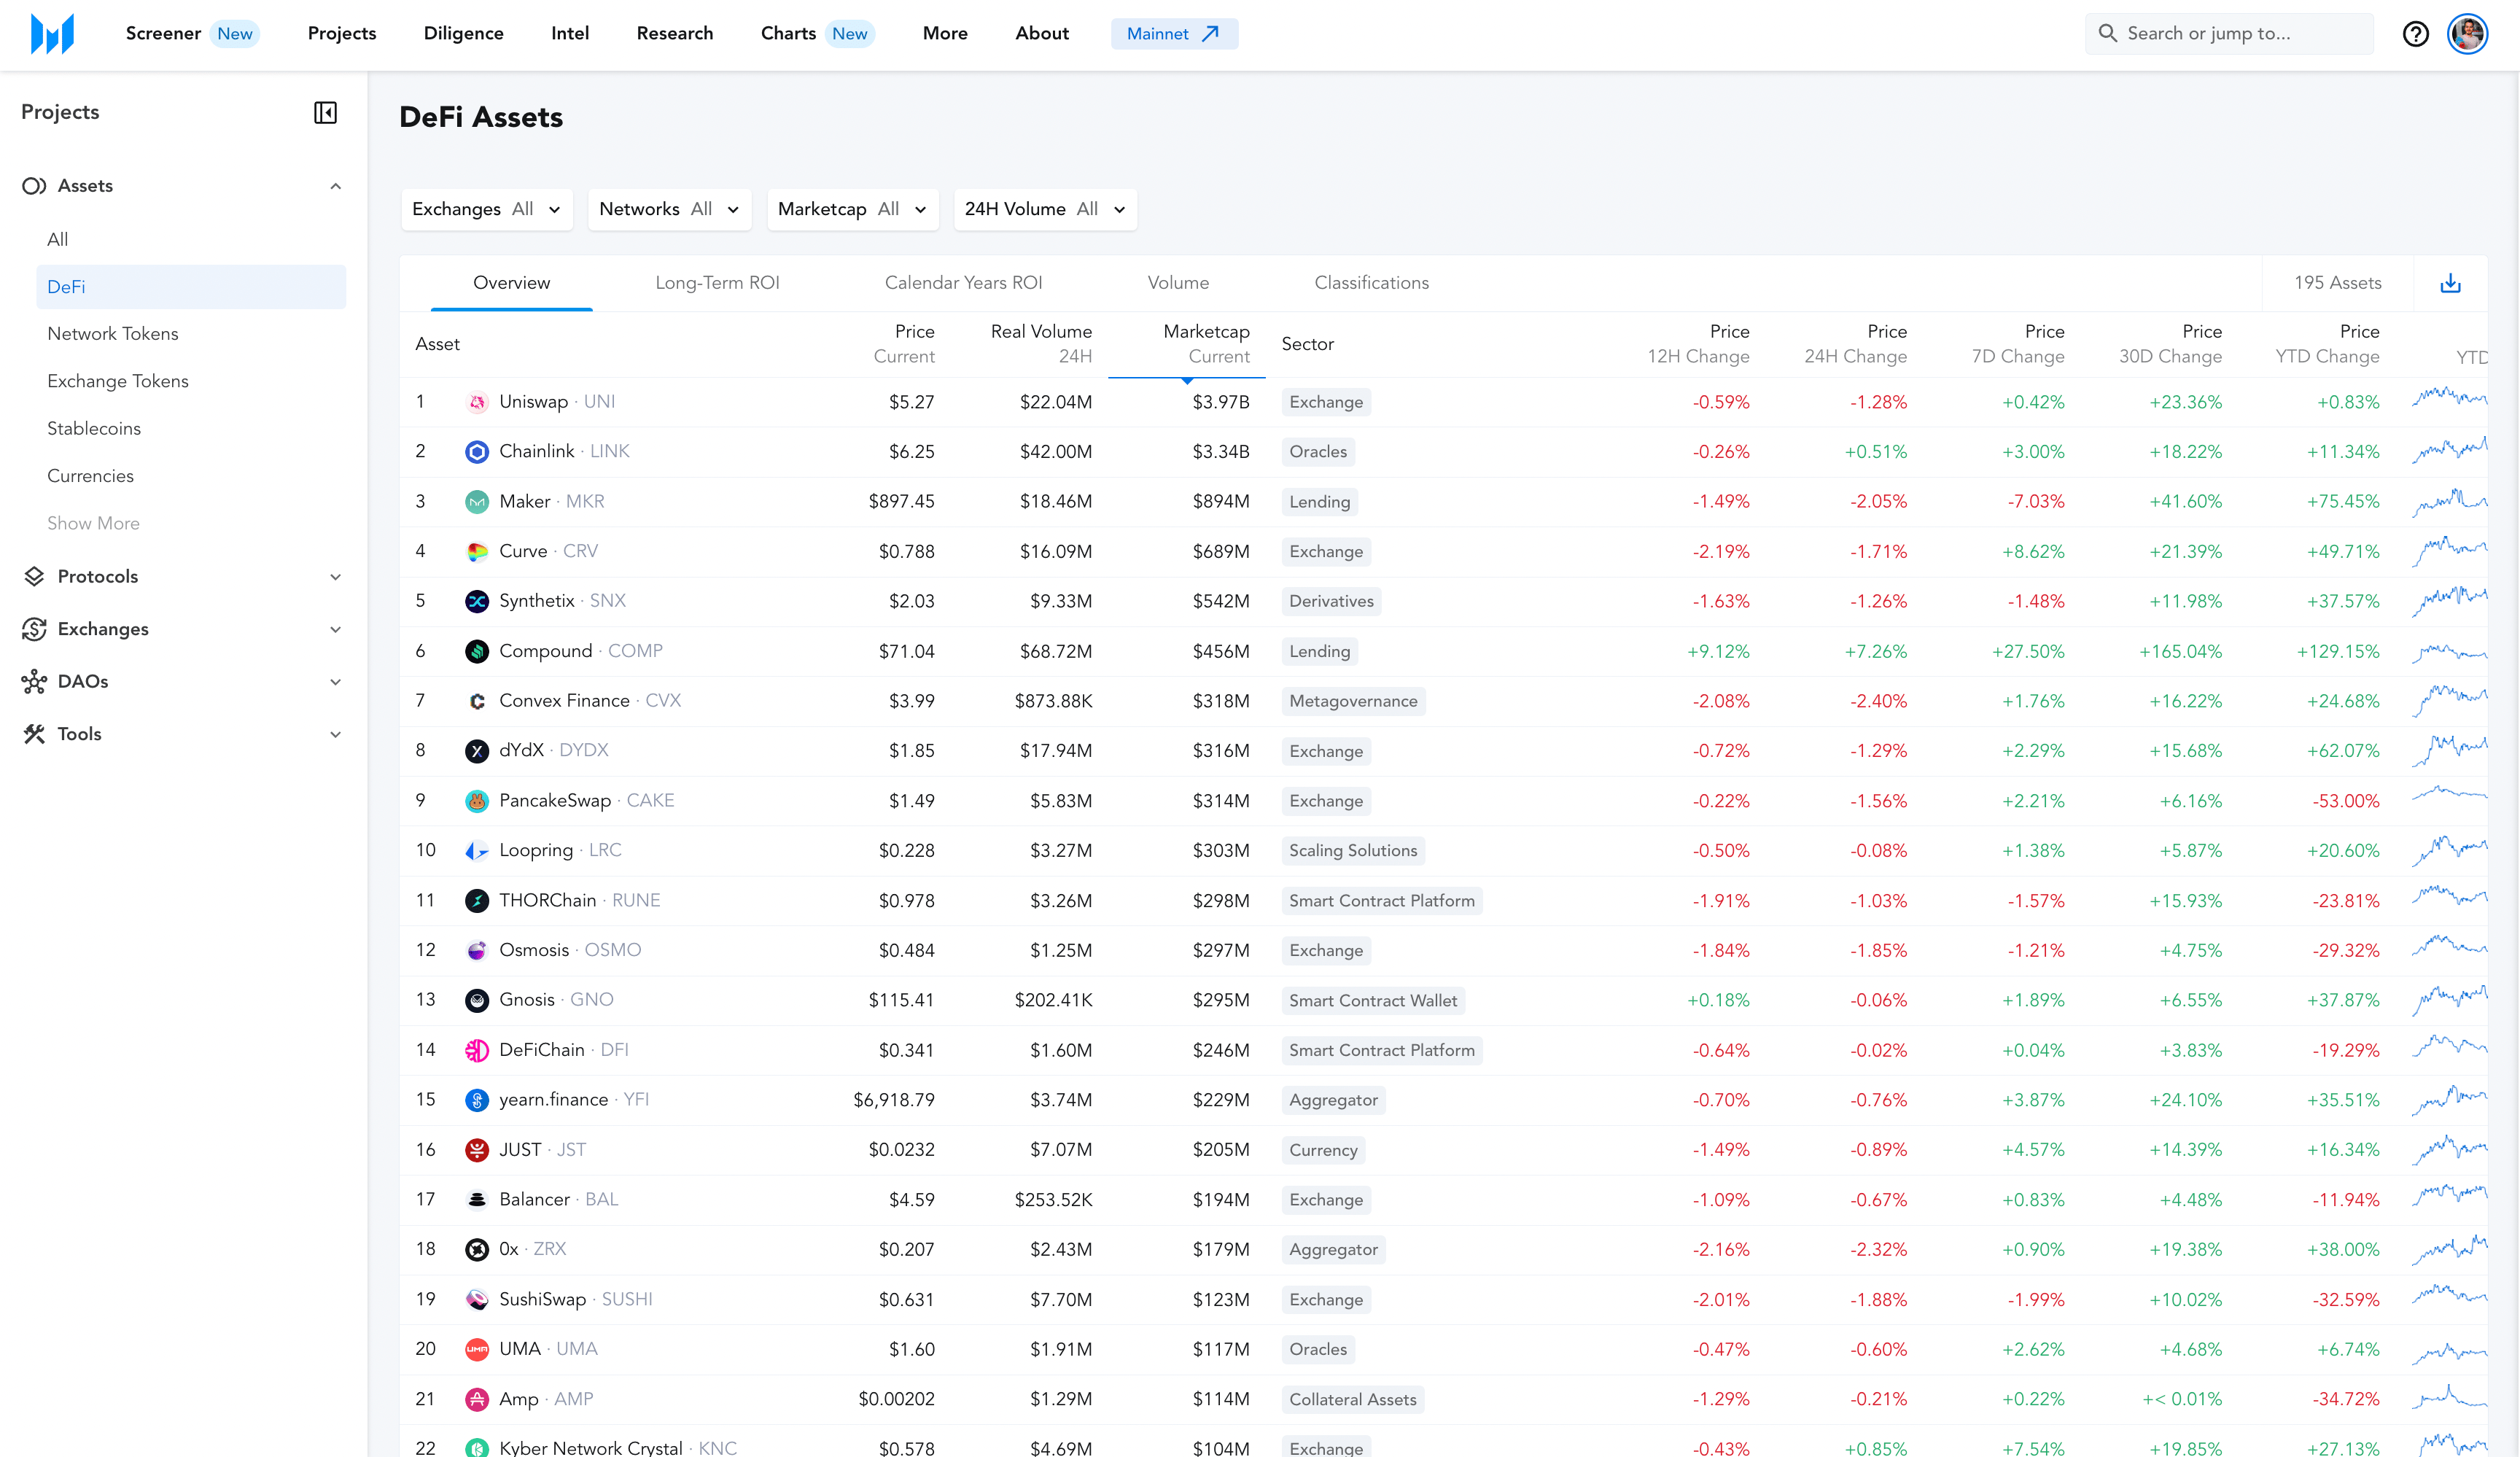Image resolution: width=2520 pixels, height=1457 pixels.
Task: Collapse the Assets sidebar section
Action: tap(335, 186)
